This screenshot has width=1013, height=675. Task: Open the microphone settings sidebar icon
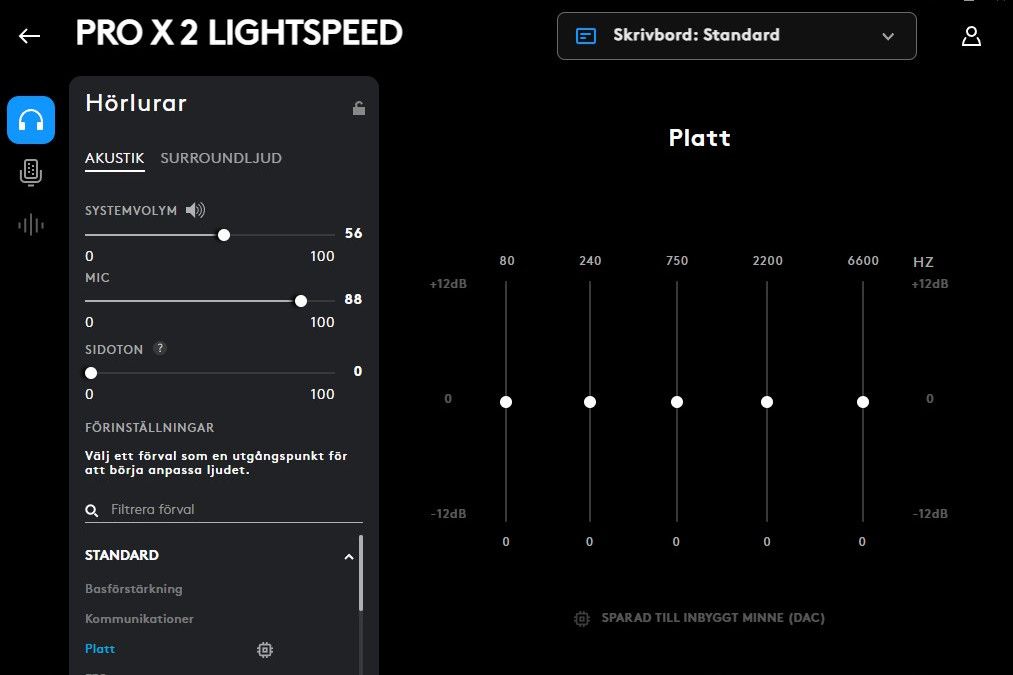pos(31,172)
